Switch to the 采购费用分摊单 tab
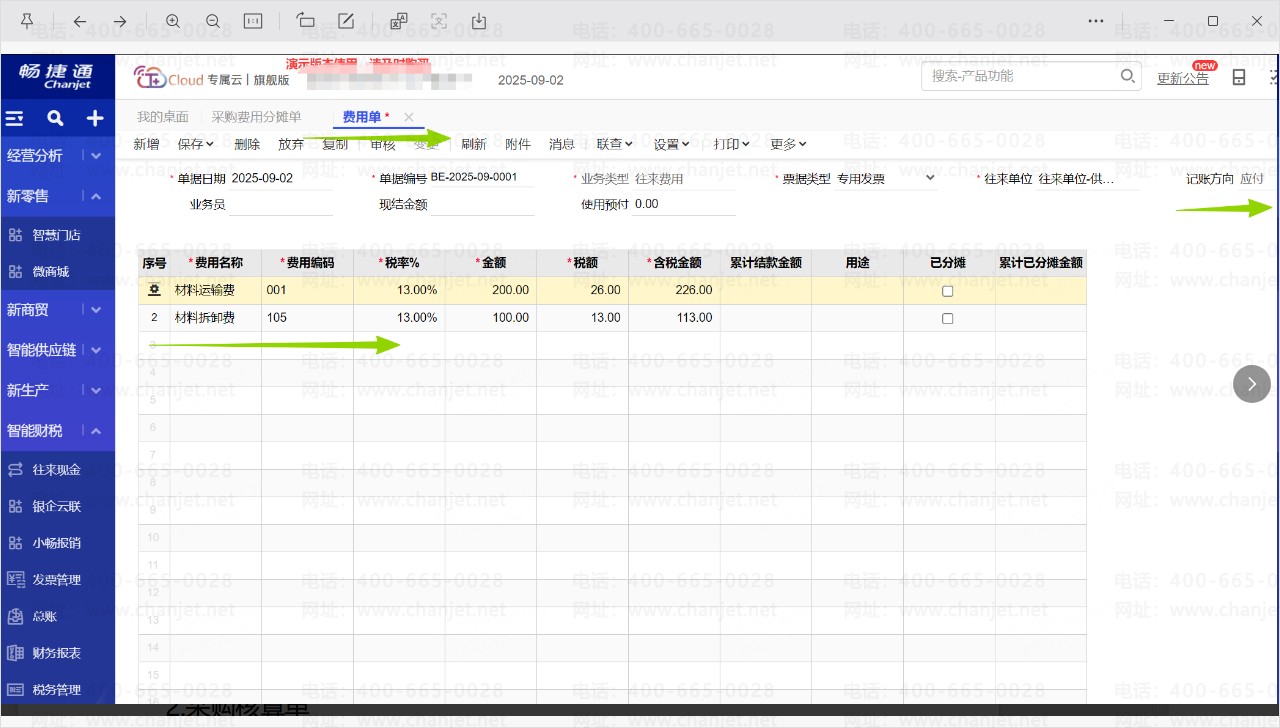1280x728 pixels. [x=257, y=117]
